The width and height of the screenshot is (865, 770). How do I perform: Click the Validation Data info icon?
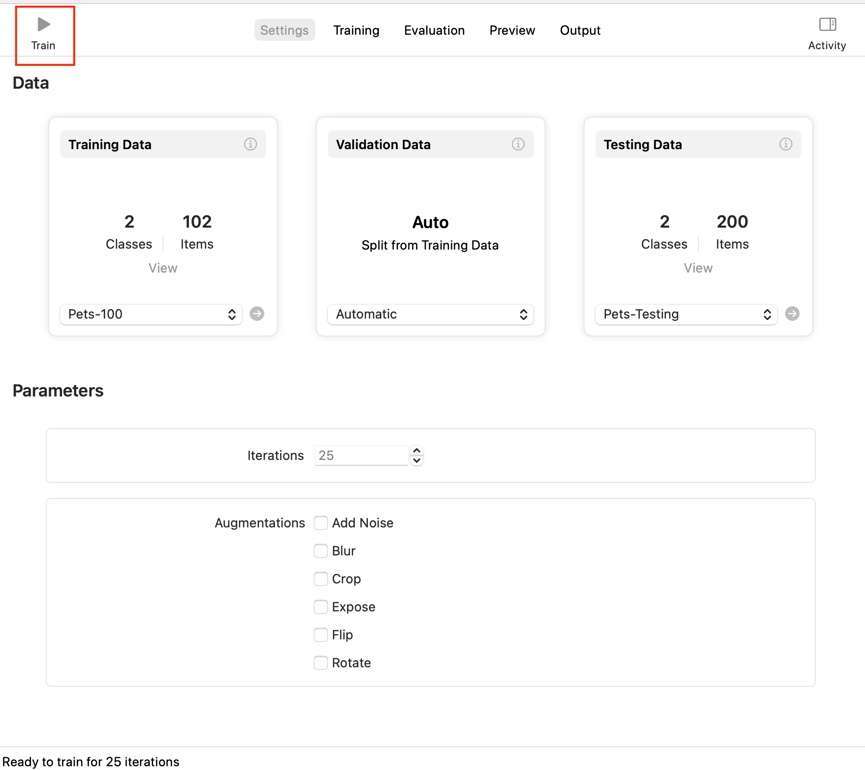[518, 144]
